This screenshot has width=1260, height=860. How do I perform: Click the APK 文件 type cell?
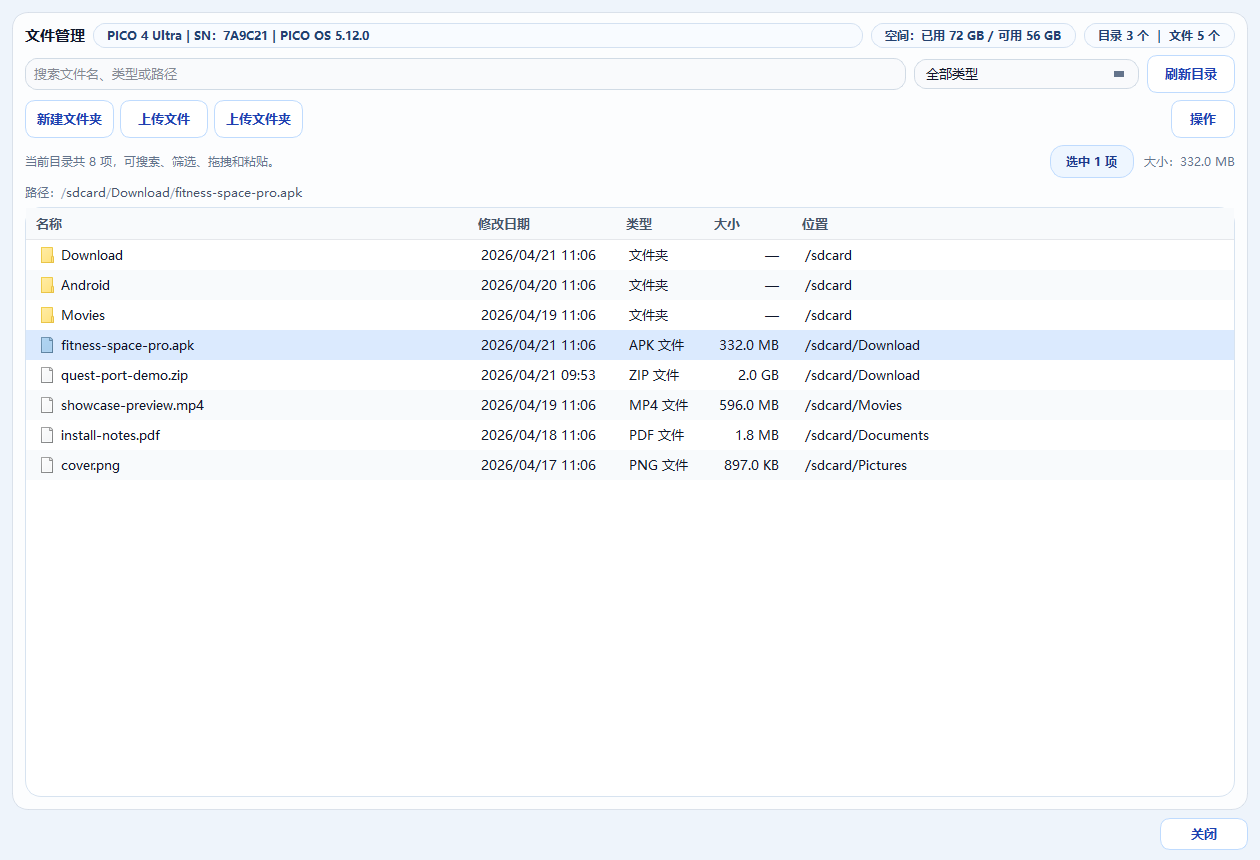click(x=657, y=345)
